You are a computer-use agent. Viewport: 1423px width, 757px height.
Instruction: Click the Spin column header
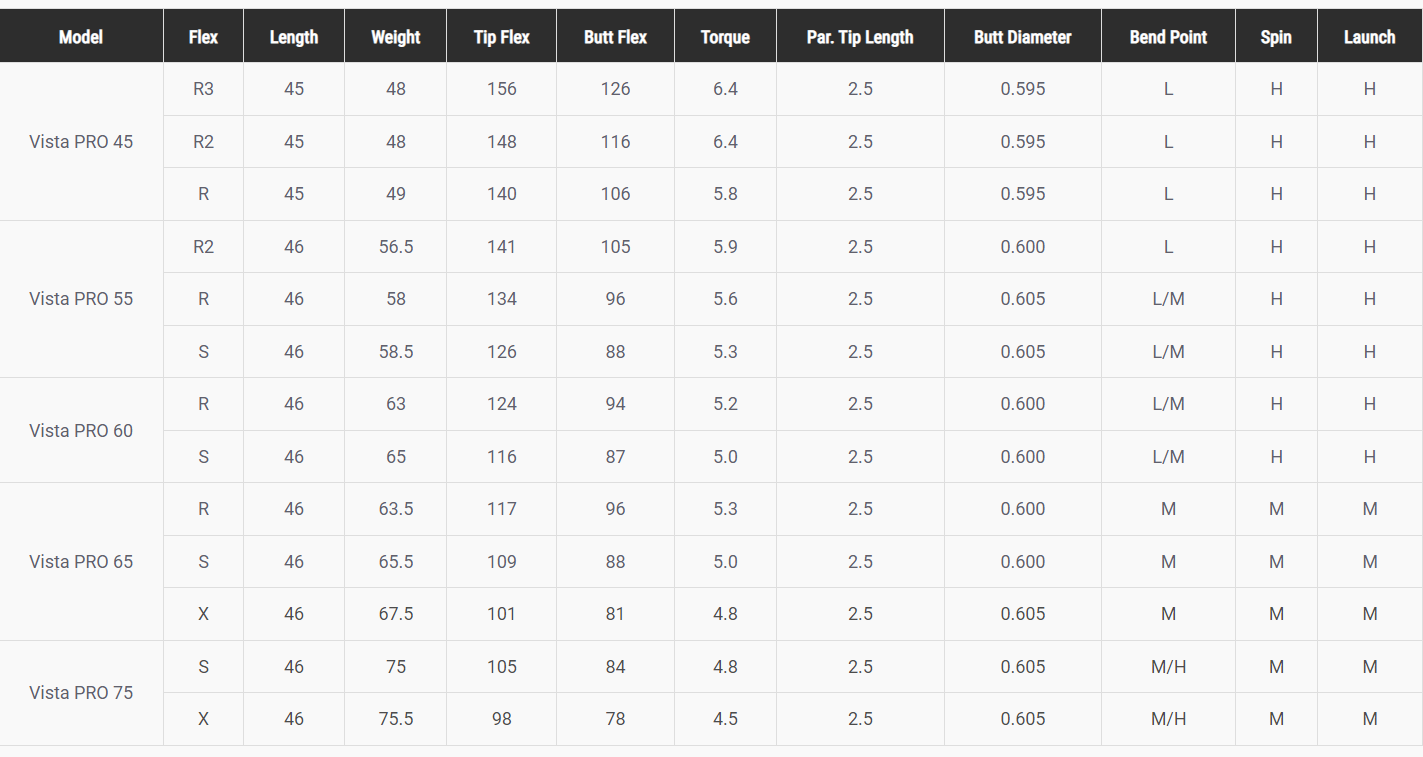pos(1276,37)
